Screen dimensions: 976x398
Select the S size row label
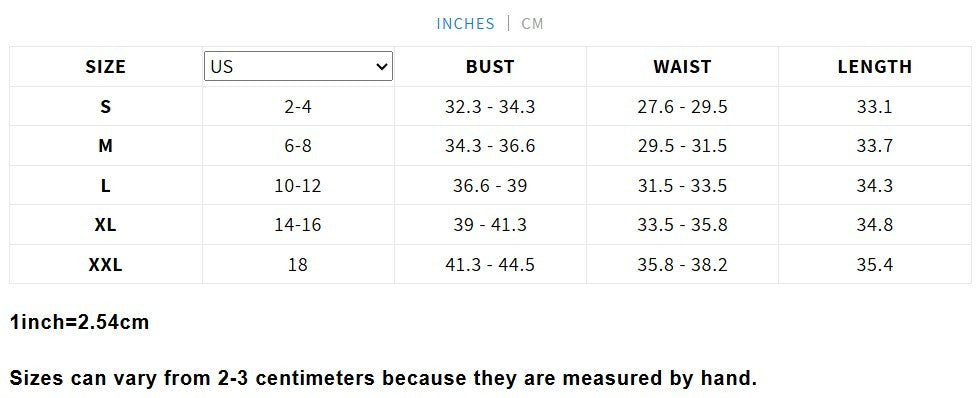coord(105,107)
